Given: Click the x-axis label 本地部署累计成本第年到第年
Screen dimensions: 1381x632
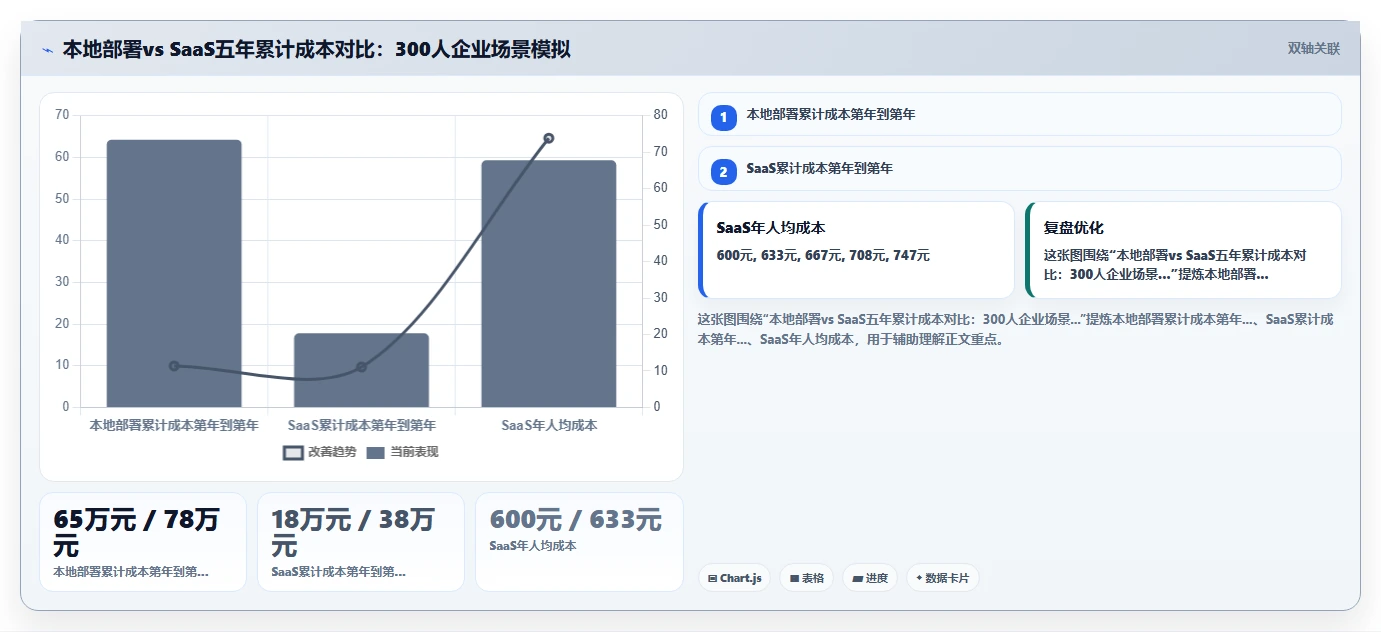Looking at the screenshot, I should click(174, 425).
